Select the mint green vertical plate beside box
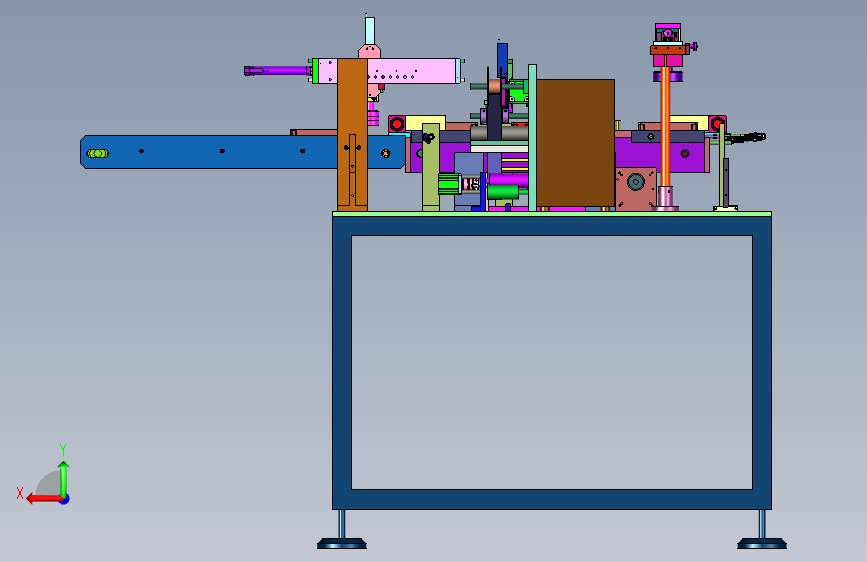This screenshot has width=867, height=562. click(532, 138)
